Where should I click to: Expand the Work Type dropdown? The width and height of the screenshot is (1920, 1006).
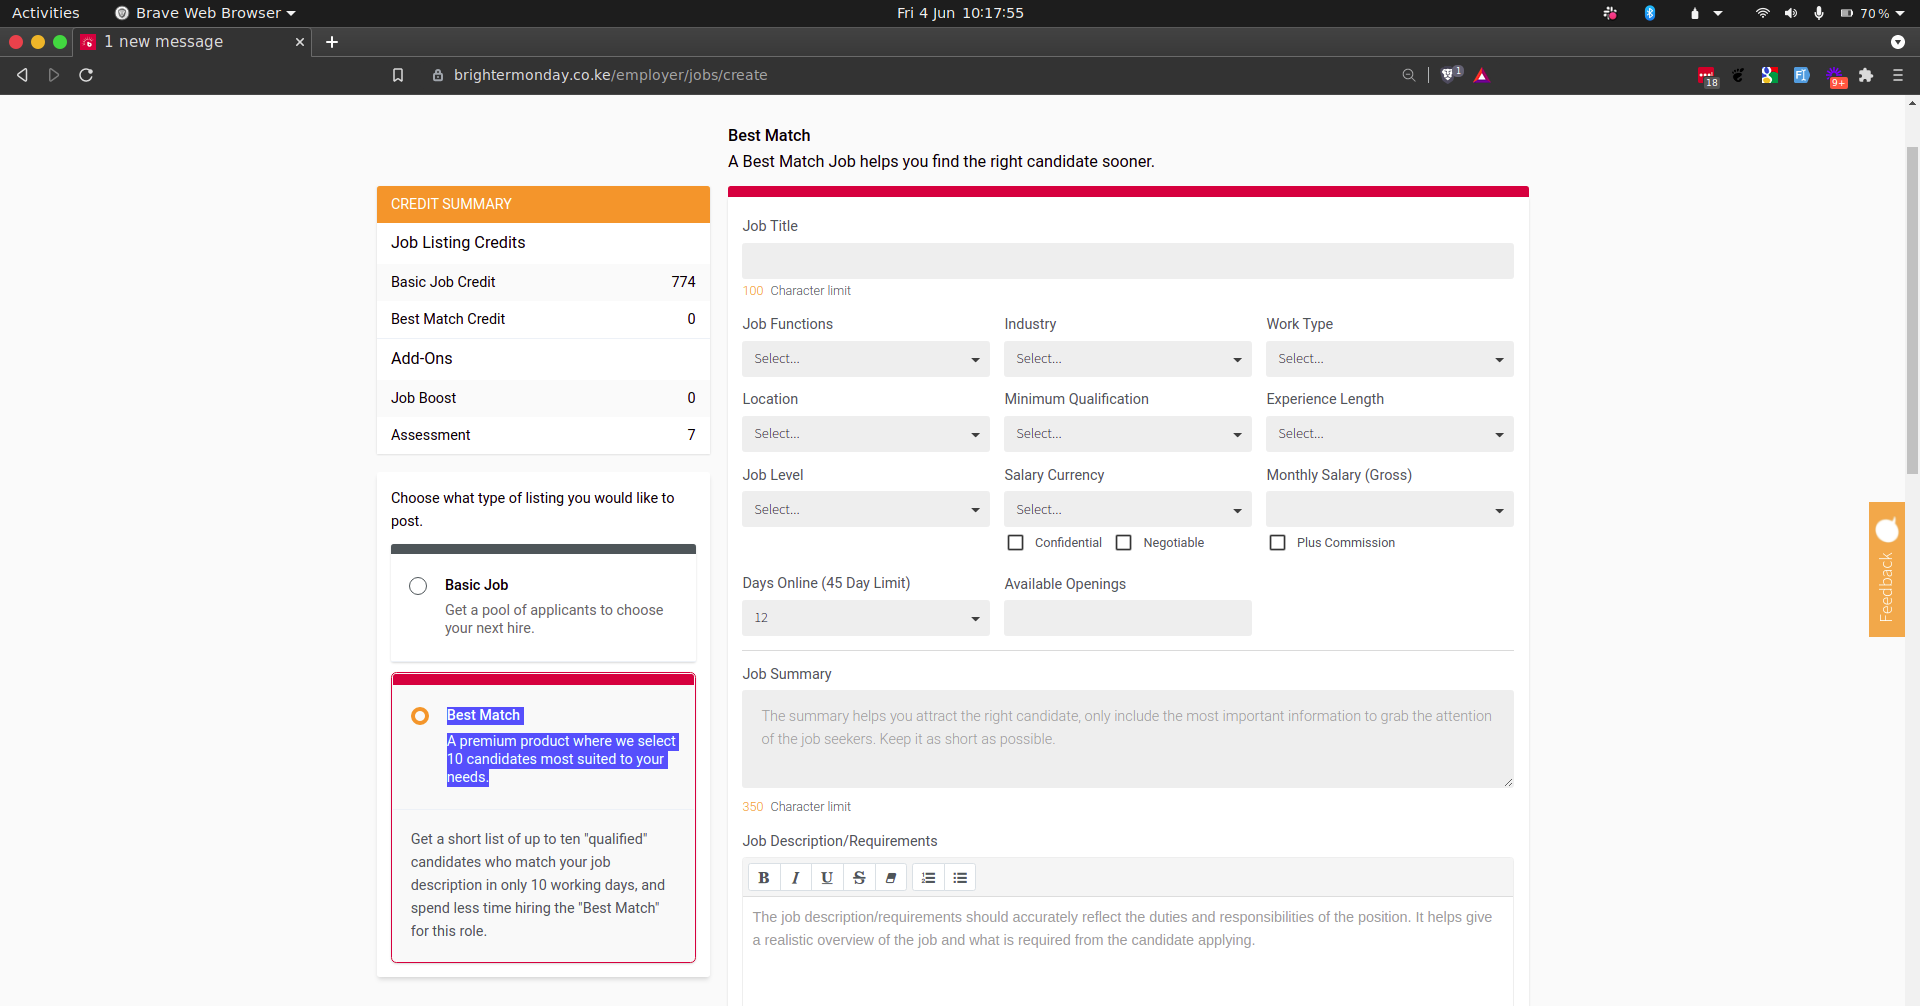point(1390,359)
